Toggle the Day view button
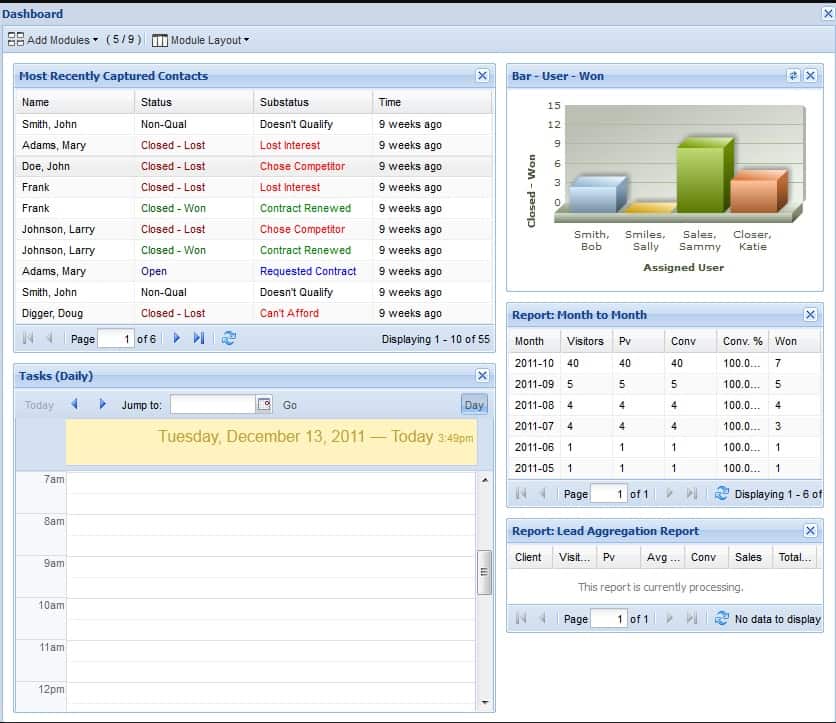Screen dimensions: 836x723 point(474,405)
